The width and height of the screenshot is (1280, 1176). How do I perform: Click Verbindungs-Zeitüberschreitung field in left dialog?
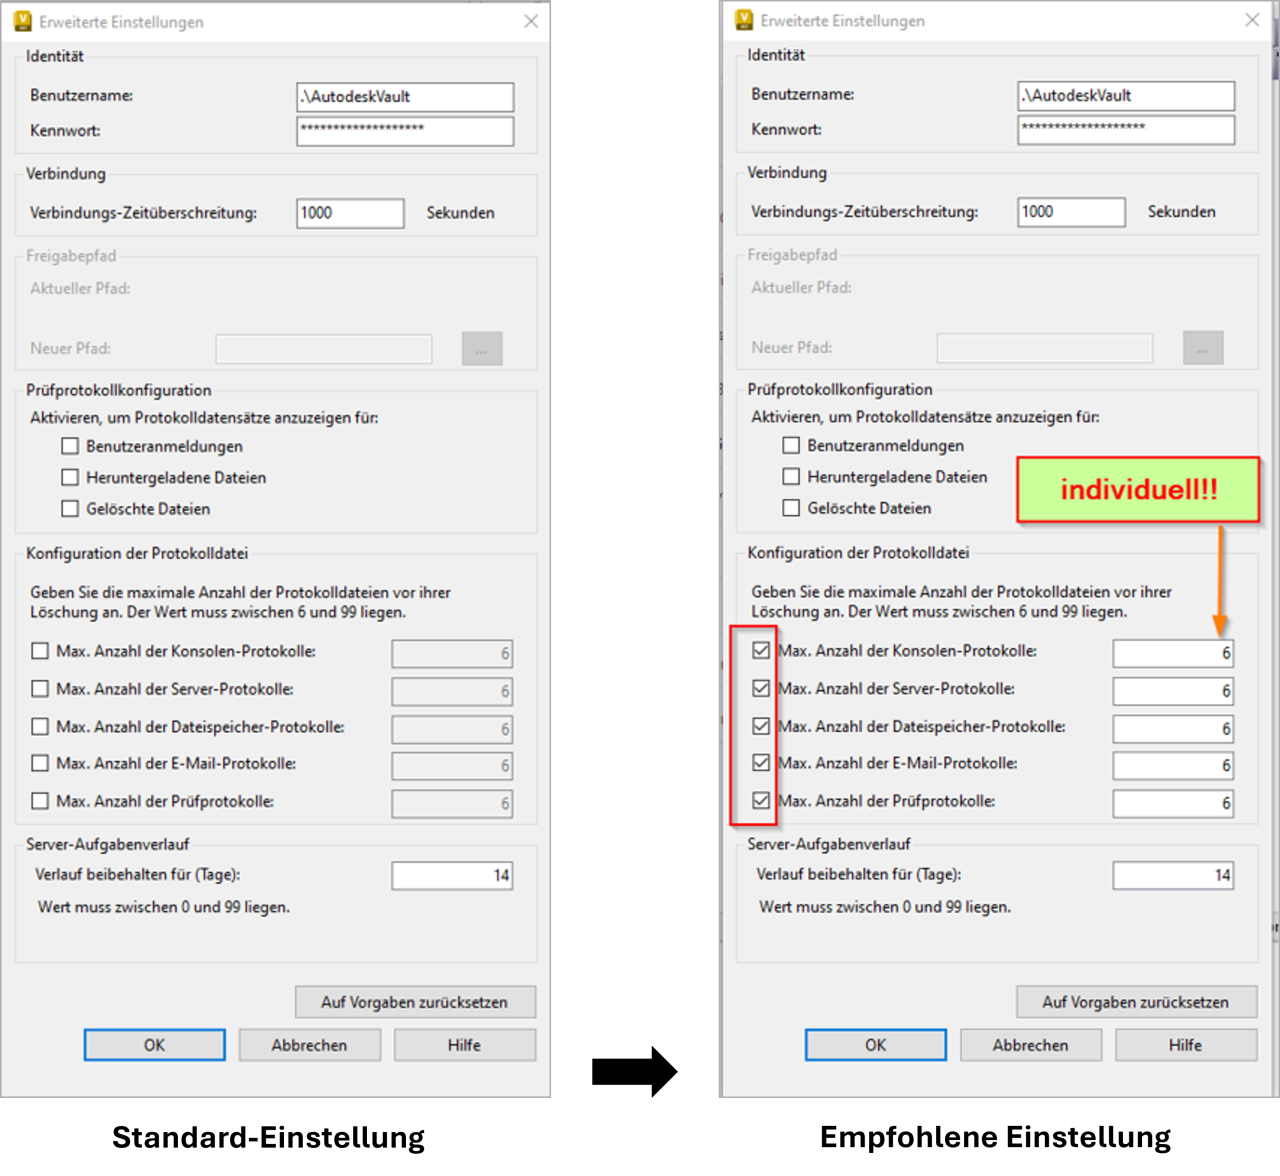coord(350,213)
